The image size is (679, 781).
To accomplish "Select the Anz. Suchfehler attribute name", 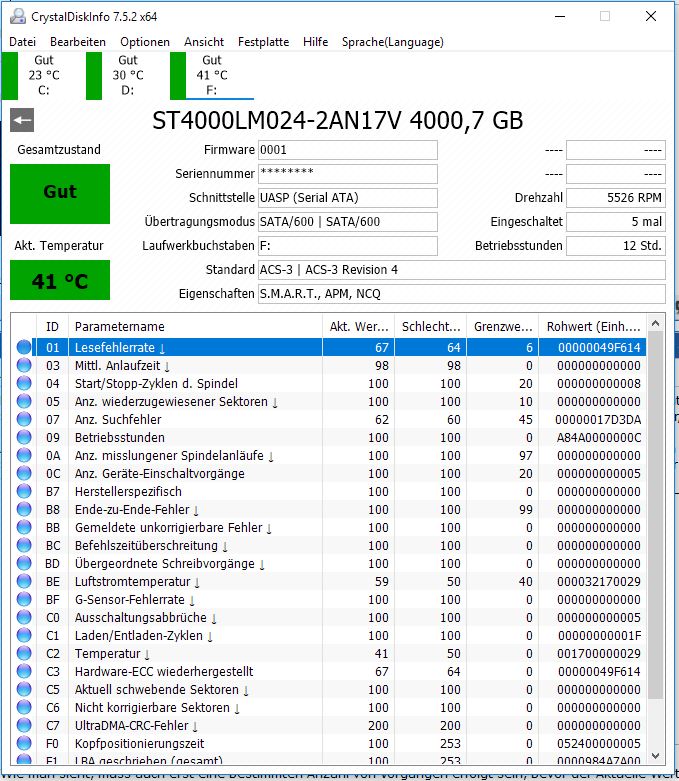I will click(x=118, y=419).
